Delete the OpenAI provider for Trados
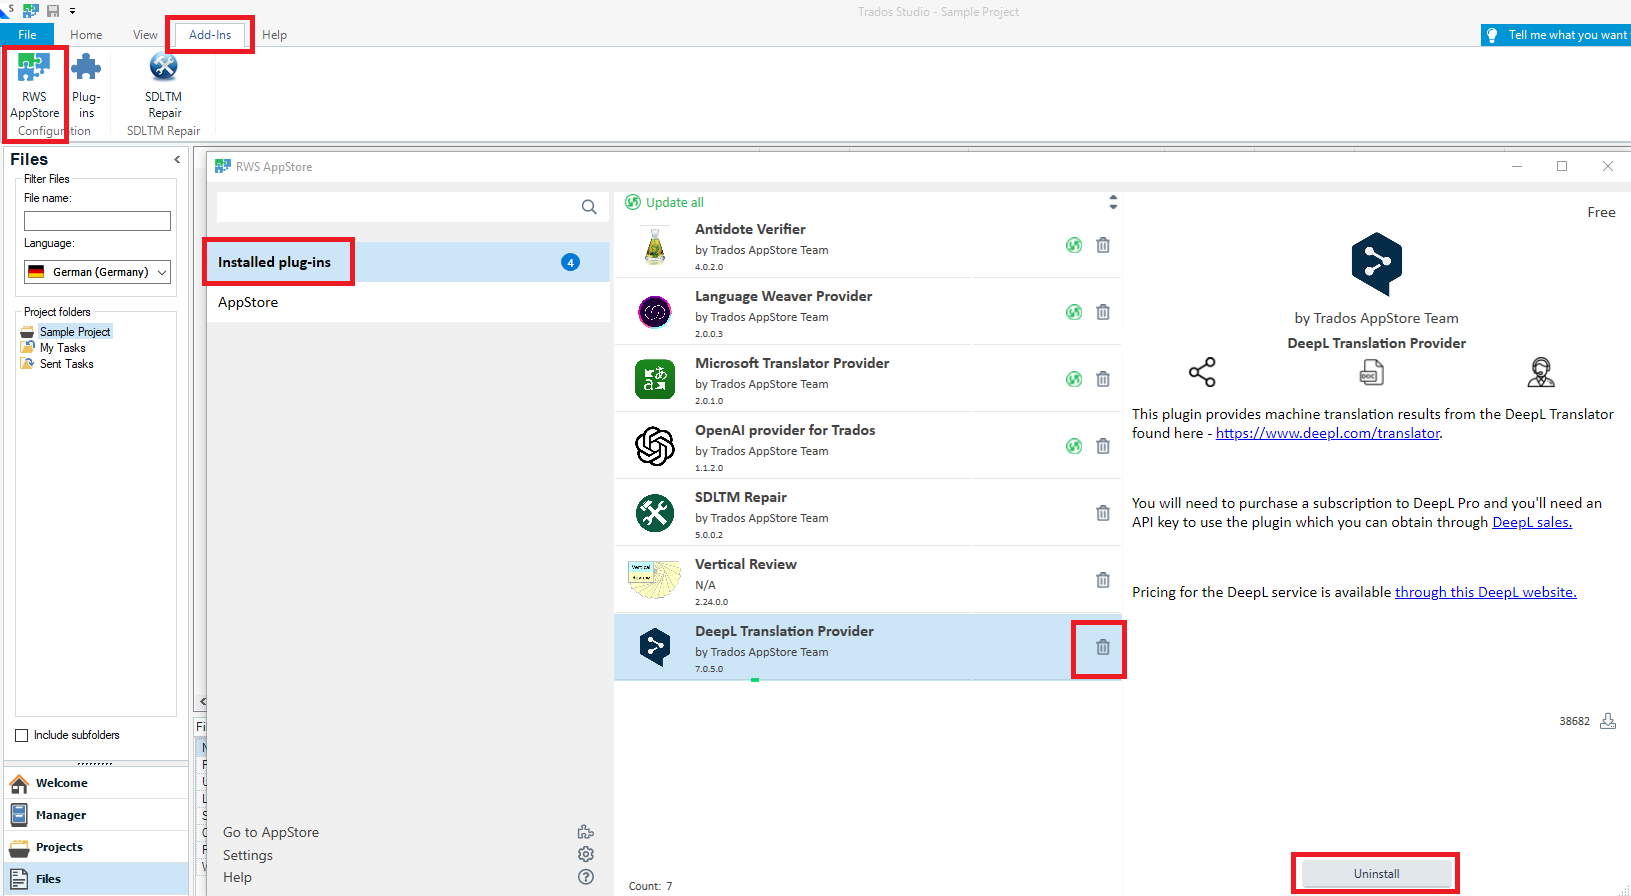The image size is (1631, 896). (x=1103, y=446)
